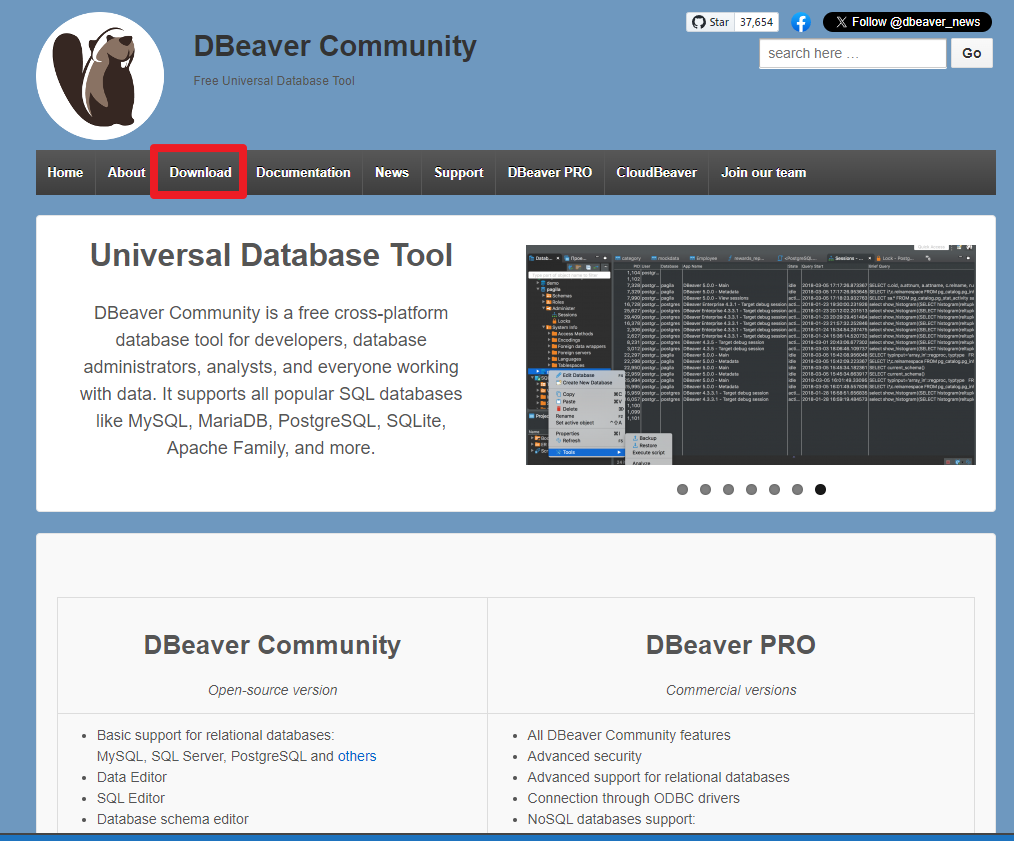Open the About page
This screenshot has width=1014, height=841.
(x=126, y=172)
